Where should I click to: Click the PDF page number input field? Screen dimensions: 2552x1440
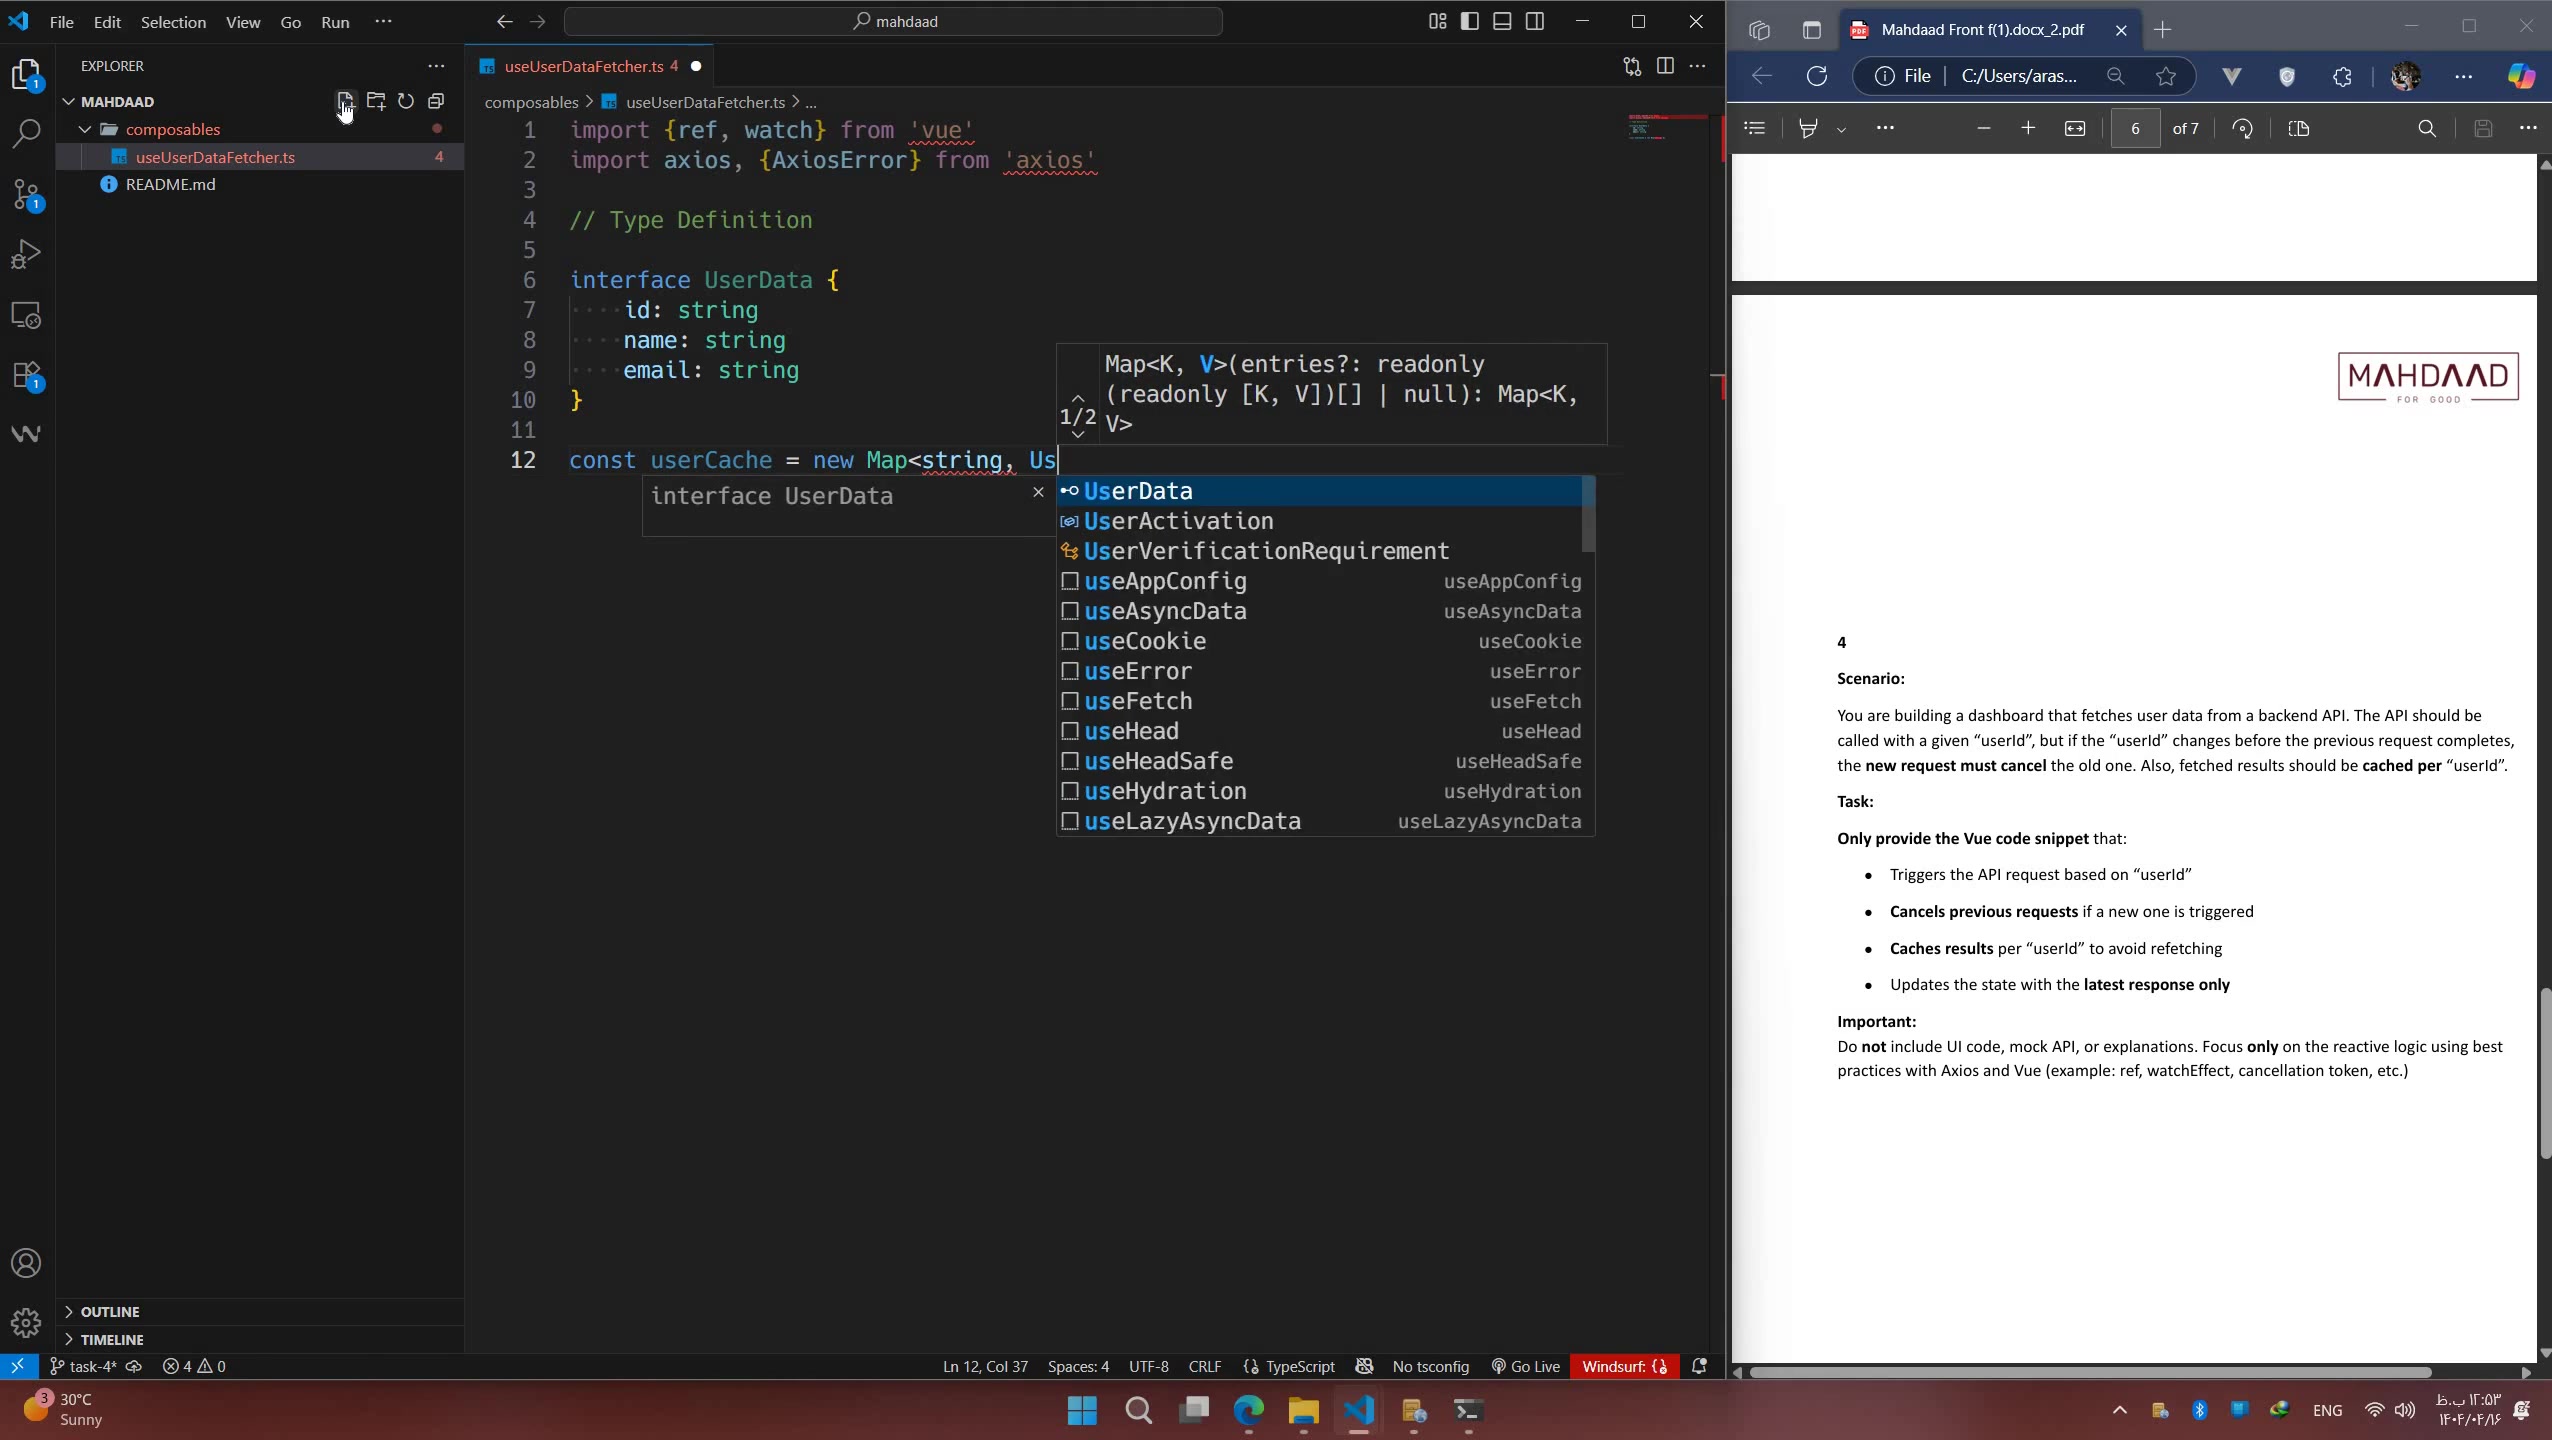click(x=2134, y=128)
